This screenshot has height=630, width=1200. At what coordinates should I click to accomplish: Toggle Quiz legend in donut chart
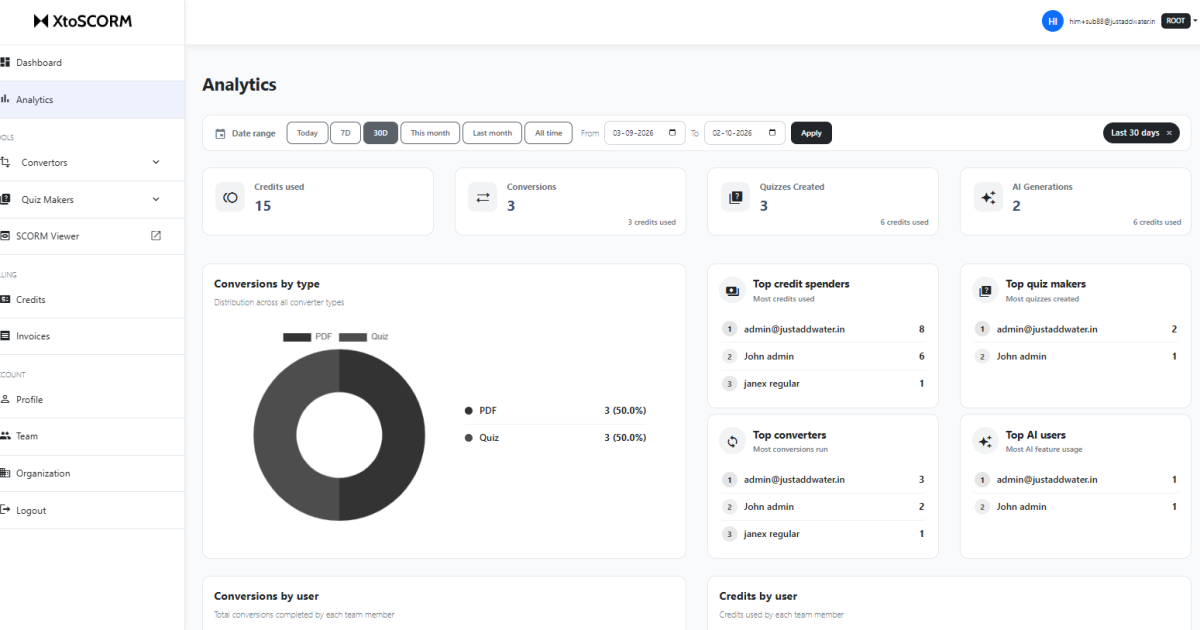364,337
